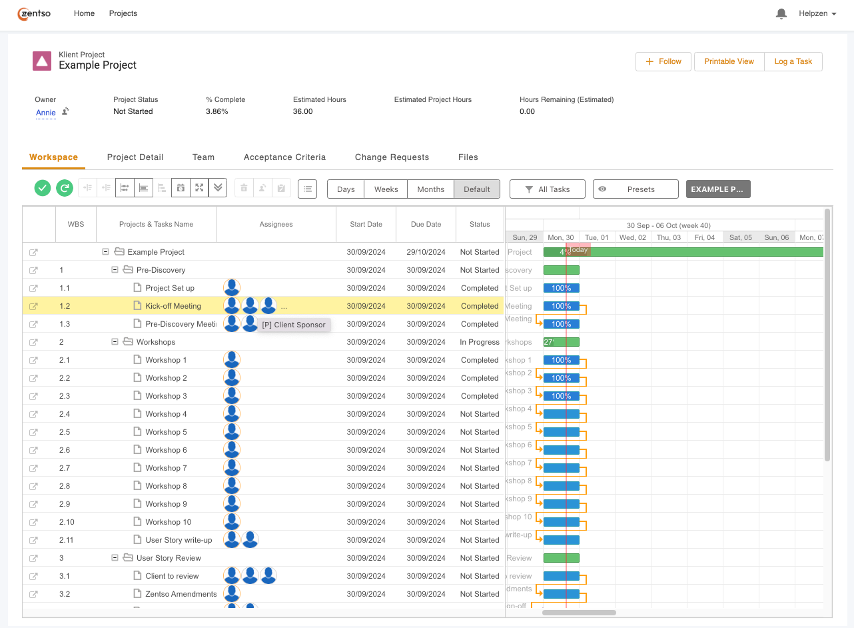Click the fullscreen expand arrows icon
This screenshot has width=854, height=628.
coord(199,188)
